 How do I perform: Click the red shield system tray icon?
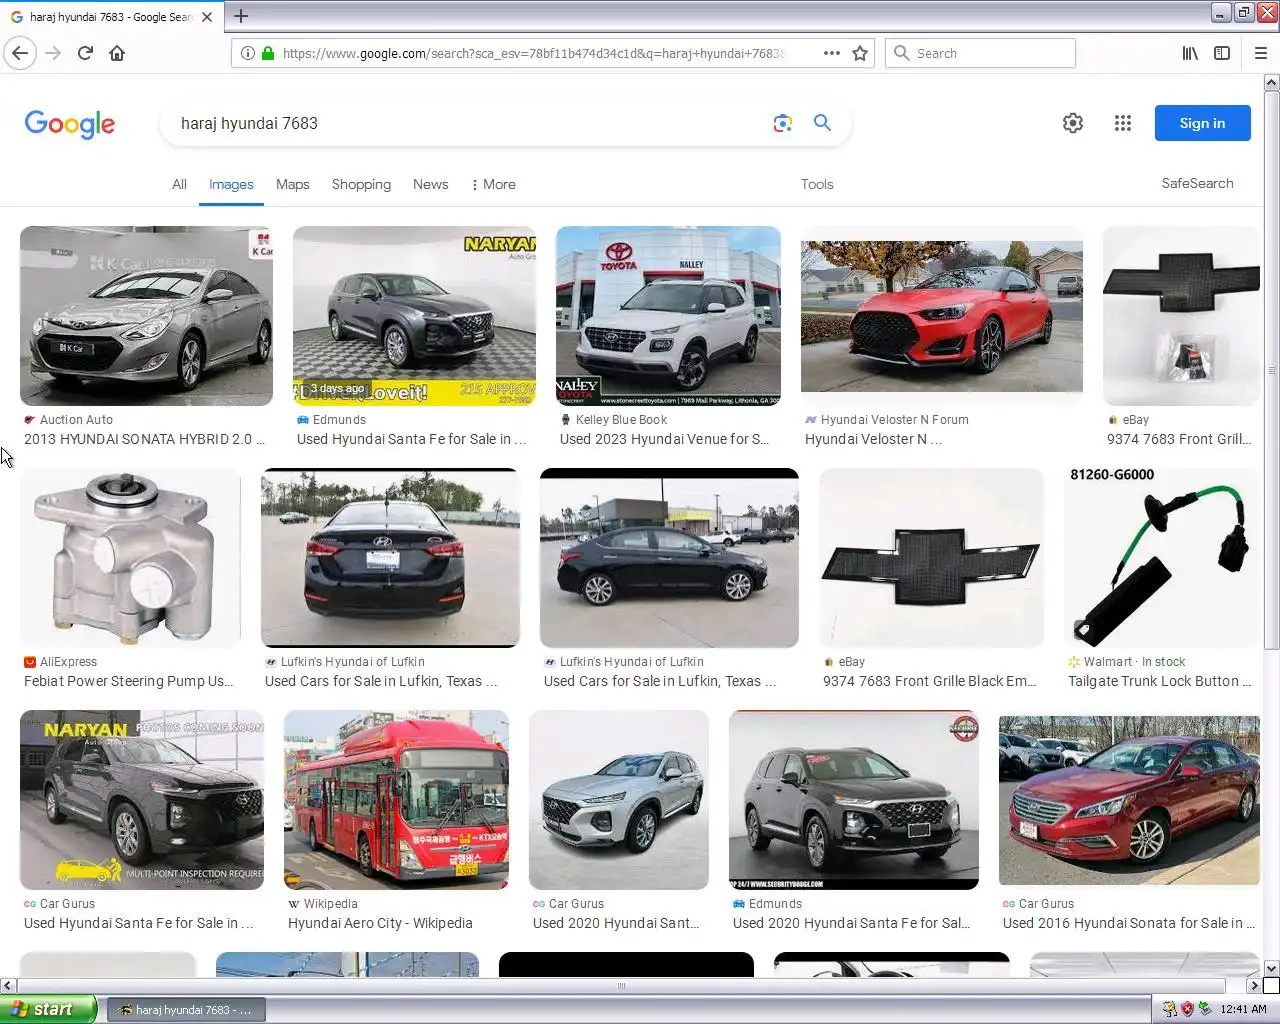tap(1187, 1009)
